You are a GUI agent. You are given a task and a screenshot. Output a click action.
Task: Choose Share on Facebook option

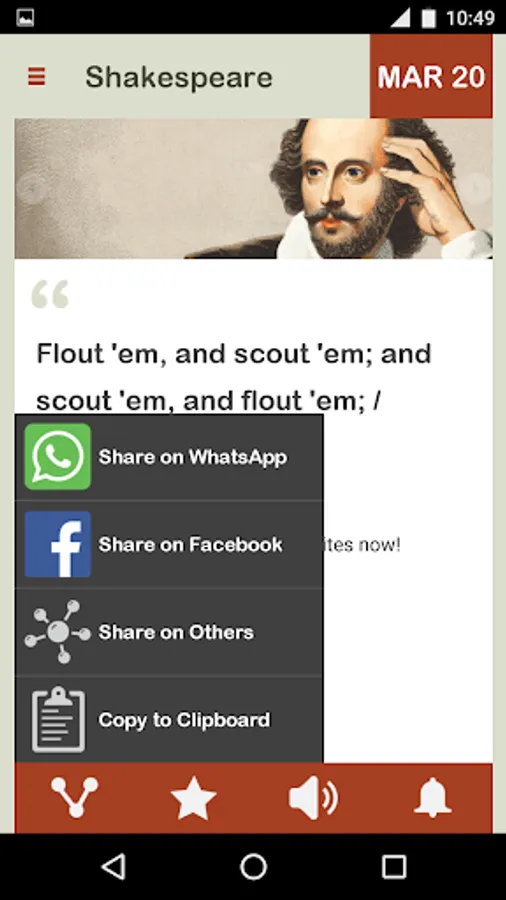point(190,544)
